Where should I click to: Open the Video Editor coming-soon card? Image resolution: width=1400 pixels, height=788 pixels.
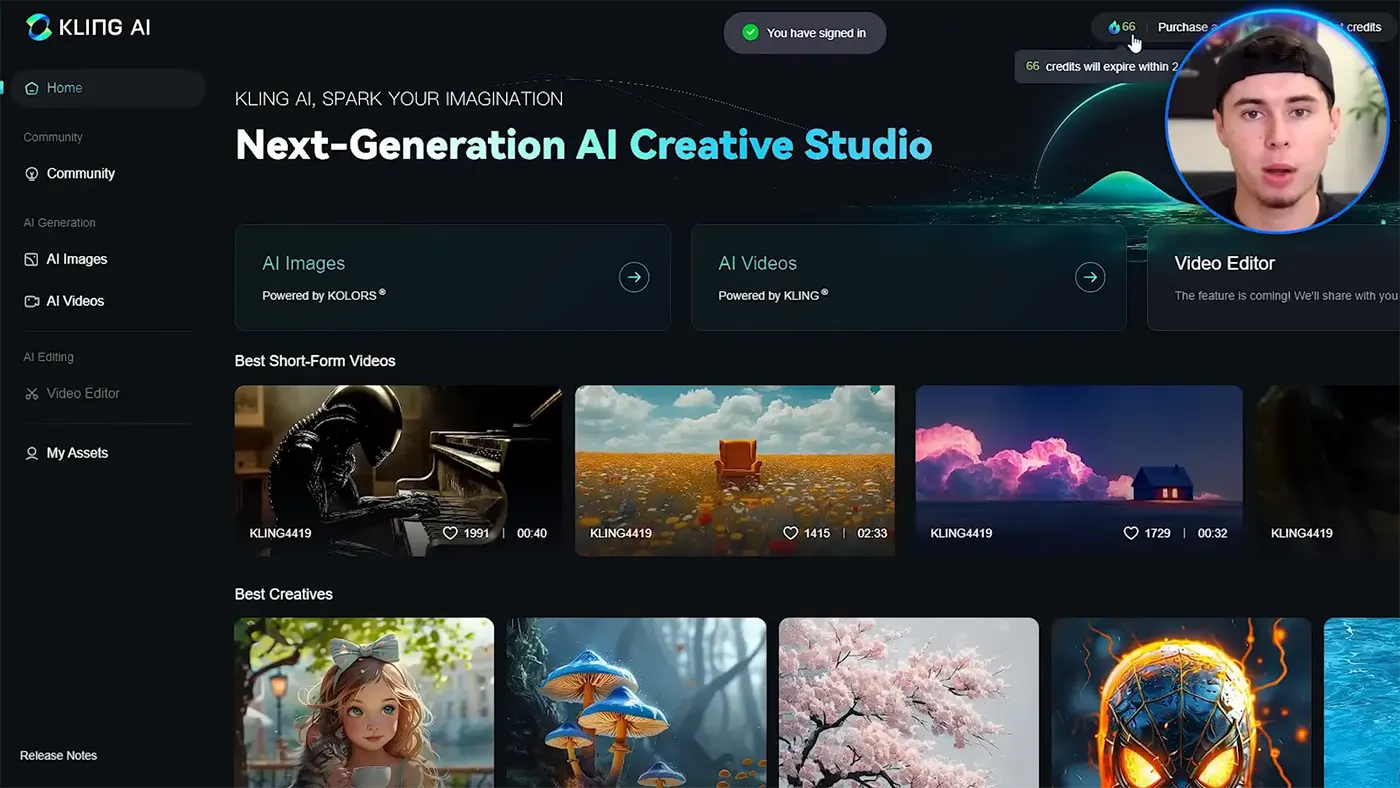pos(1273,277)
